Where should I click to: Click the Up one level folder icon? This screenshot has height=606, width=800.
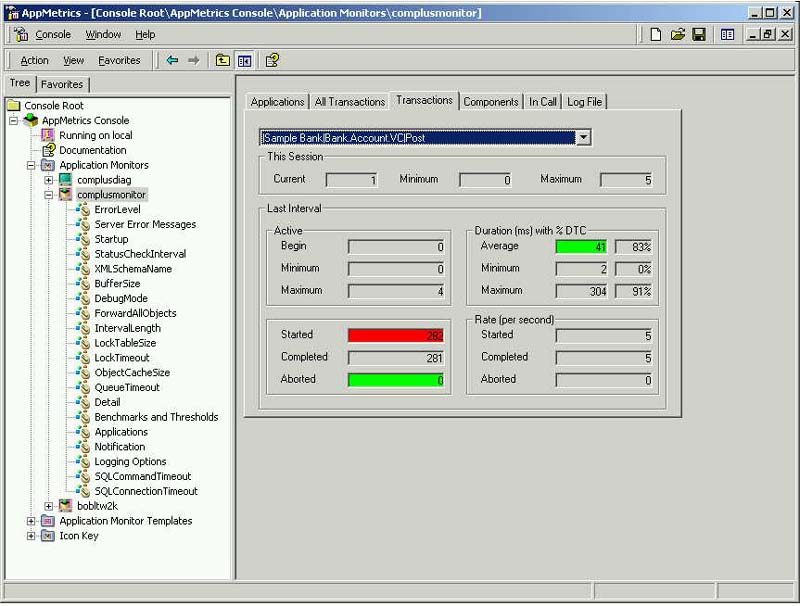[x=222, y=61]
